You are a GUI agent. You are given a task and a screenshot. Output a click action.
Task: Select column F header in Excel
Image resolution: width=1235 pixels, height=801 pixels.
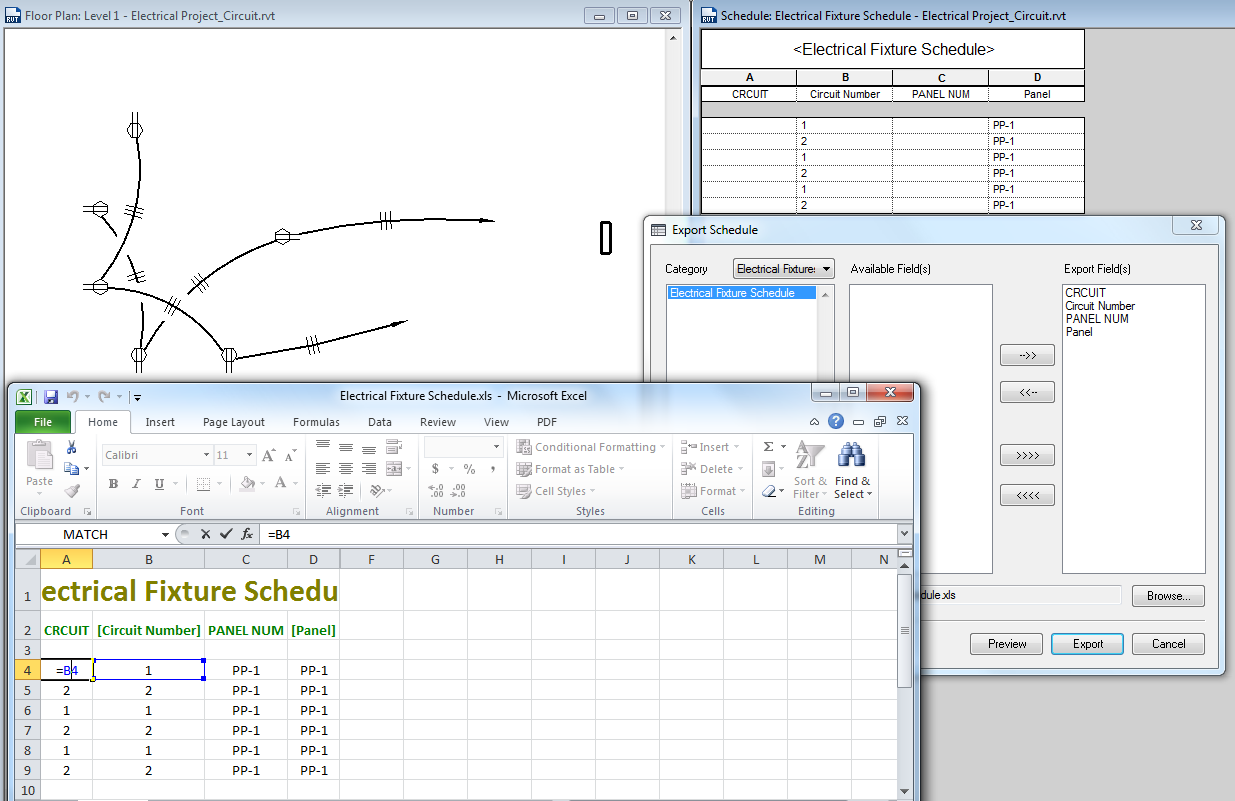(371, 559)
